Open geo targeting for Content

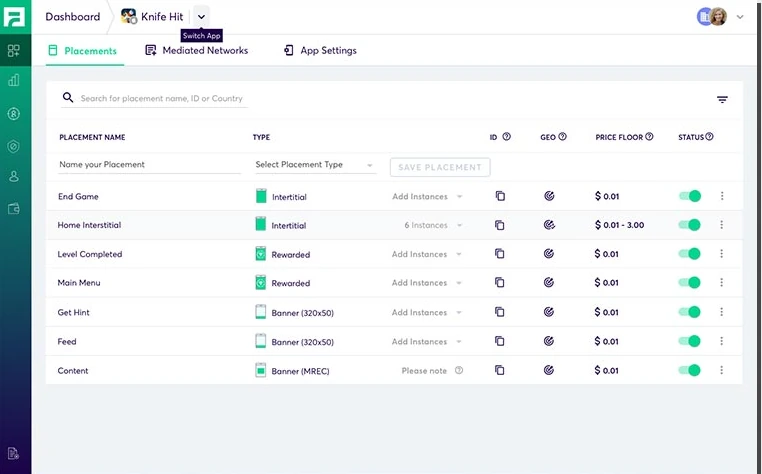(549, 370)
